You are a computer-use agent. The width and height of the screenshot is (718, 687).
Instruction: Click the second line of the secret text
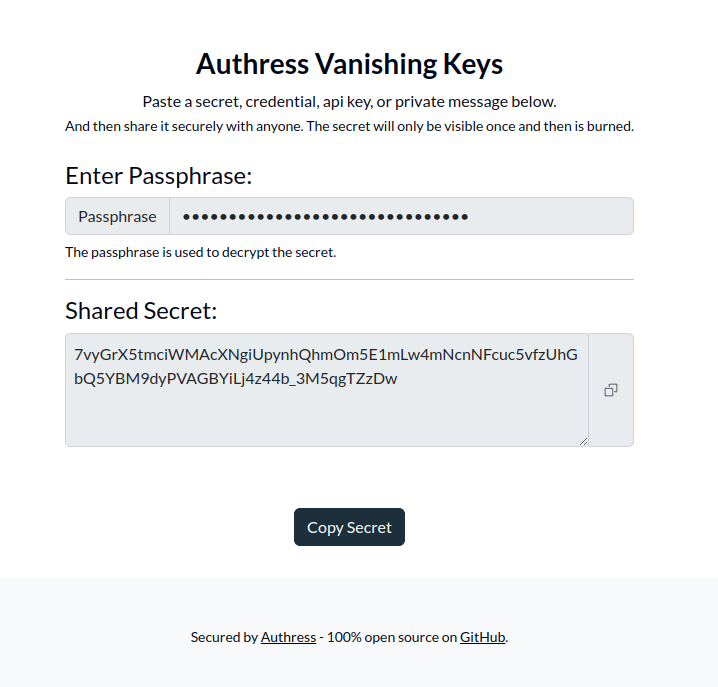tap(235, 379)
